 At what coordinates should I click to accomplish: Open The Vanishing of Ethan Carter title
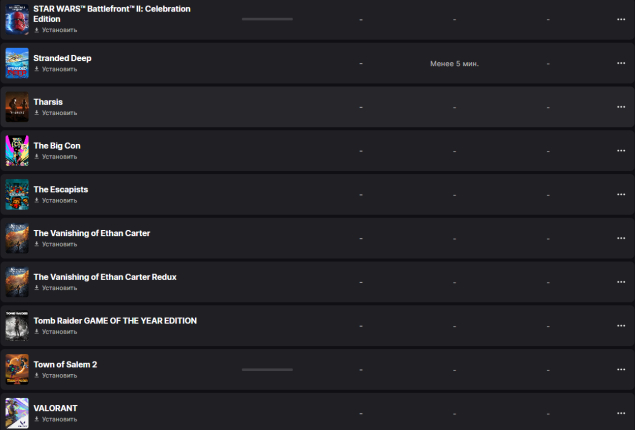(x=92, y=233)
